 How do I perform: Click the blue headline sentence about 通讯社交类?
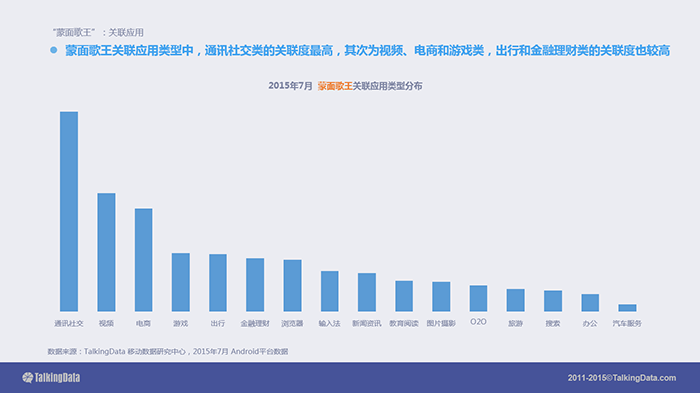click(367, 50)
